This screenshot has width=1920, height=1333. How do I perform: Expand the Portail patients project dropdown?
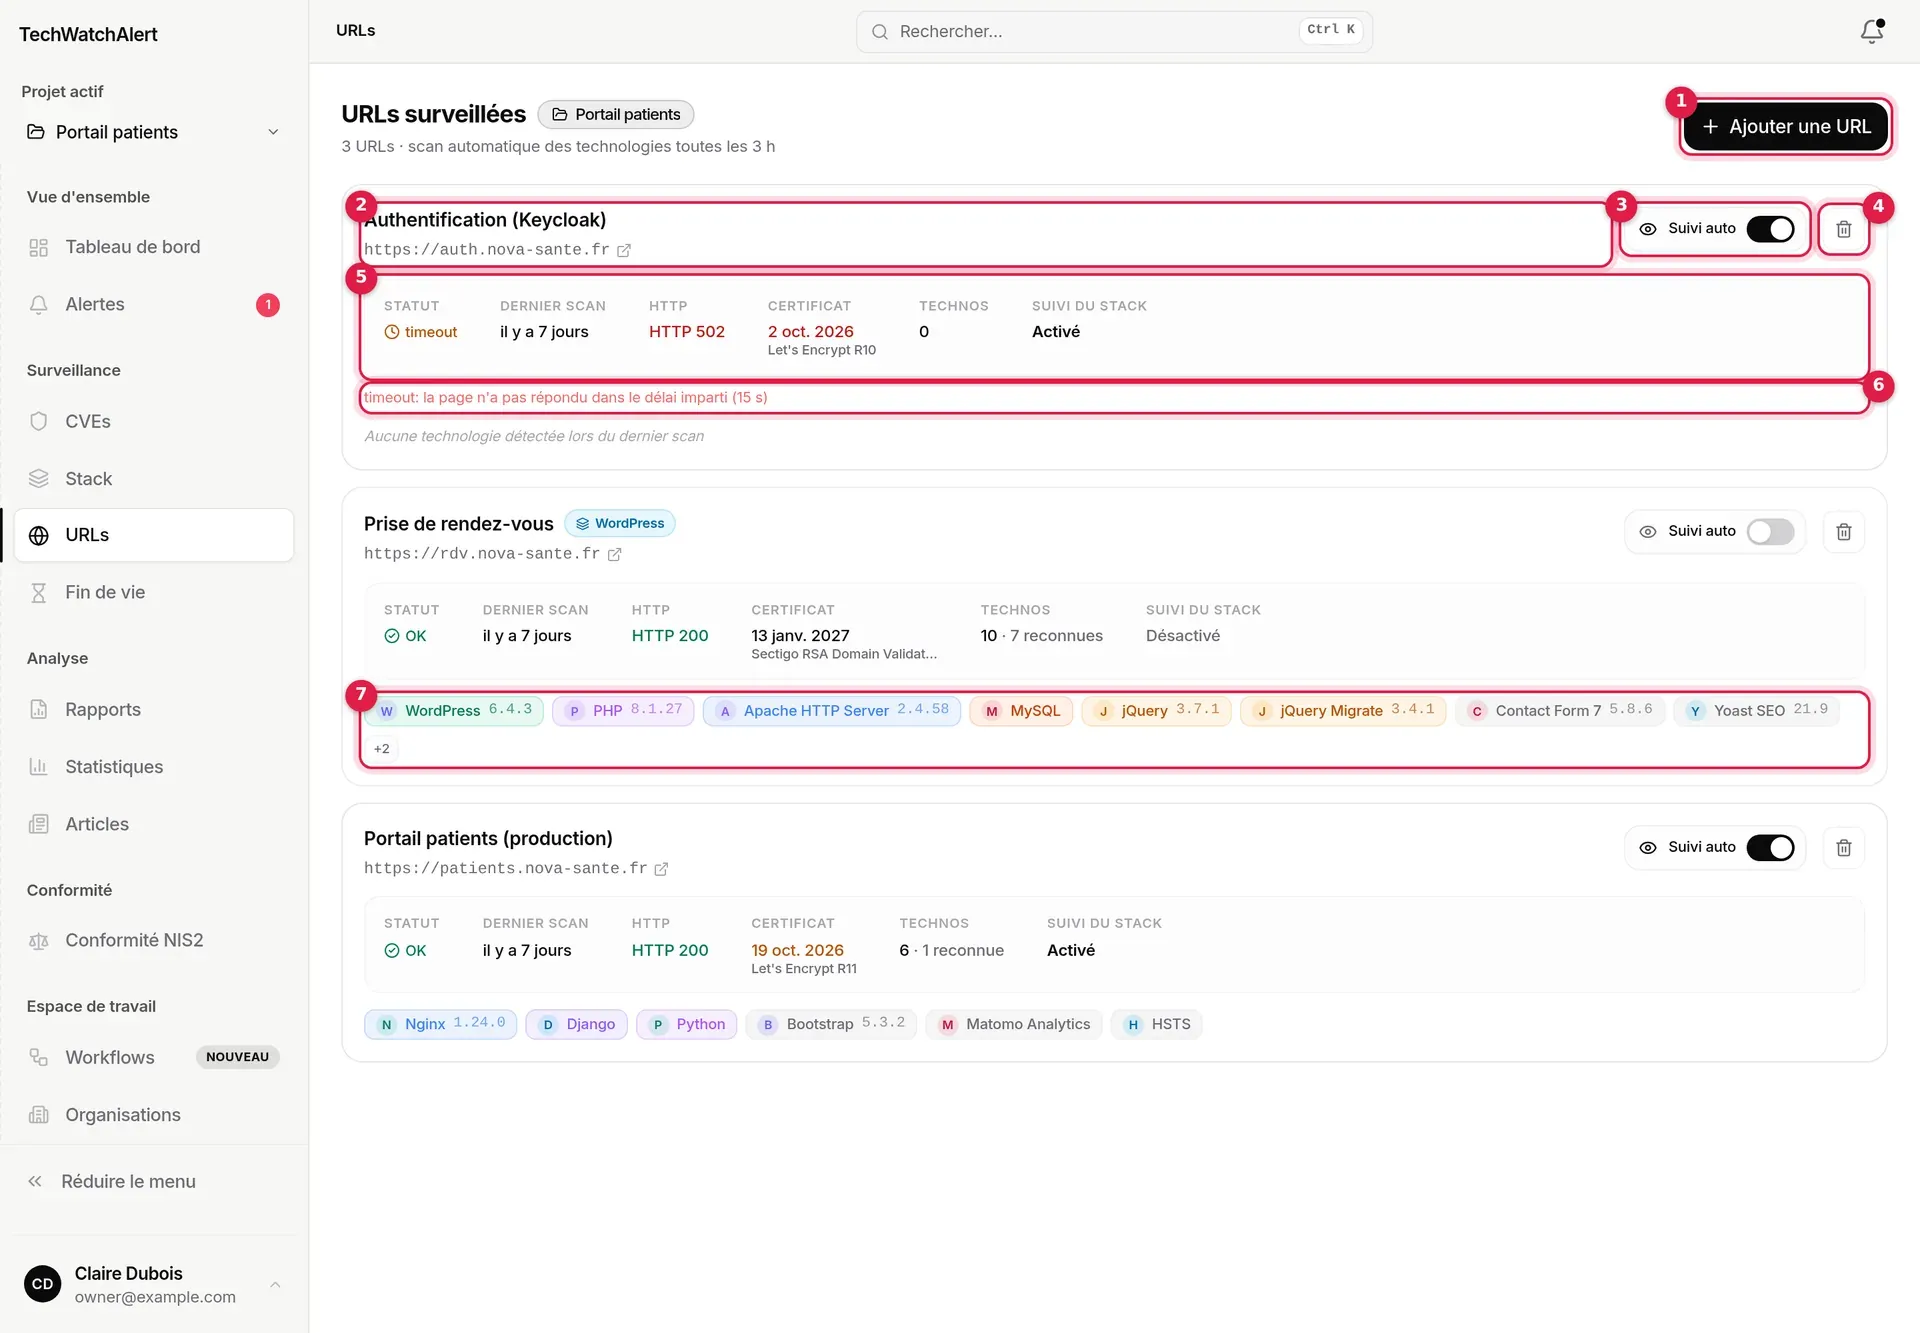click(x=153, y=132)
